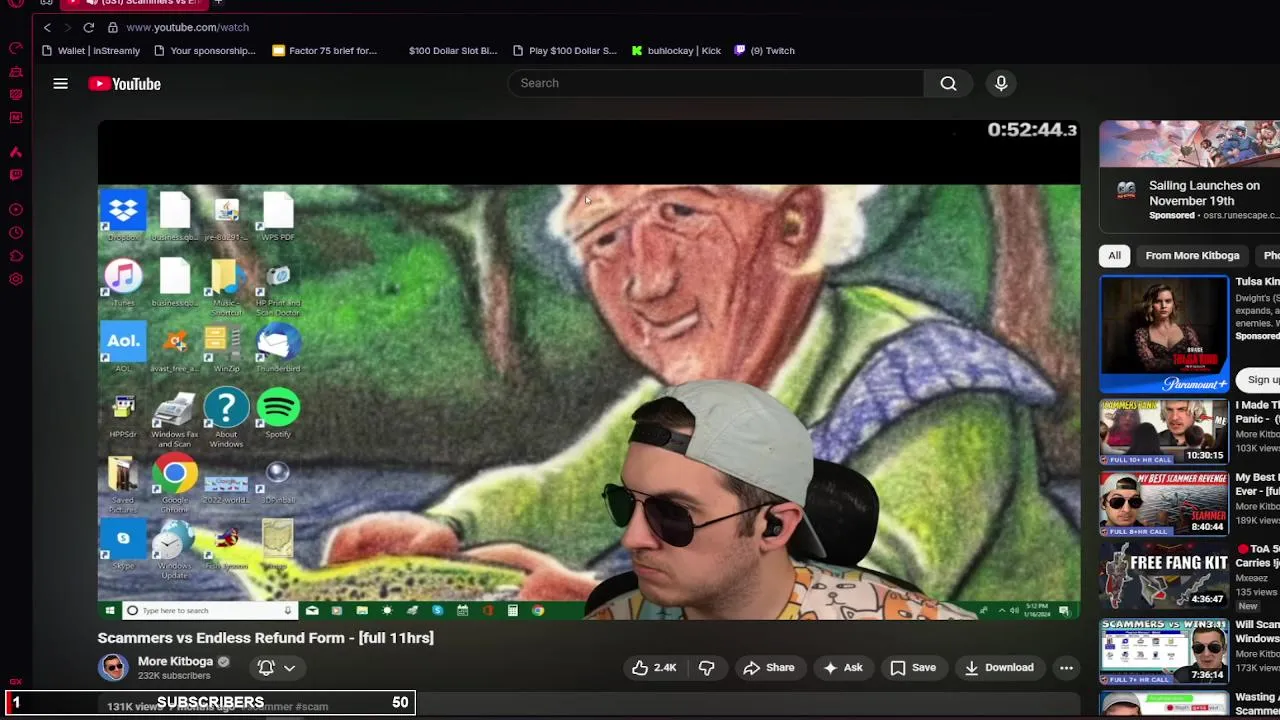Screen dimensions: 1280x720
Task: Open 8:40:44 scammer revenge video thumbnail
Action: (x=1164, y=504)
